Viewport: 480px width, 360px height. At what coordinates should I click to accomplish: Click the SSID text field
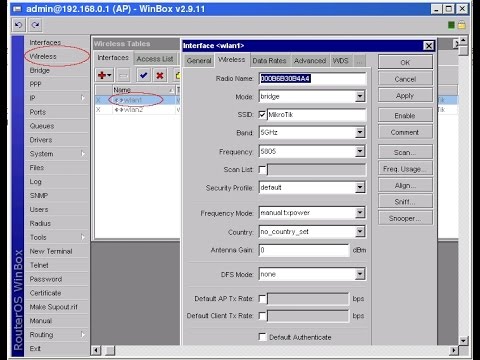[x=316, y=115]
